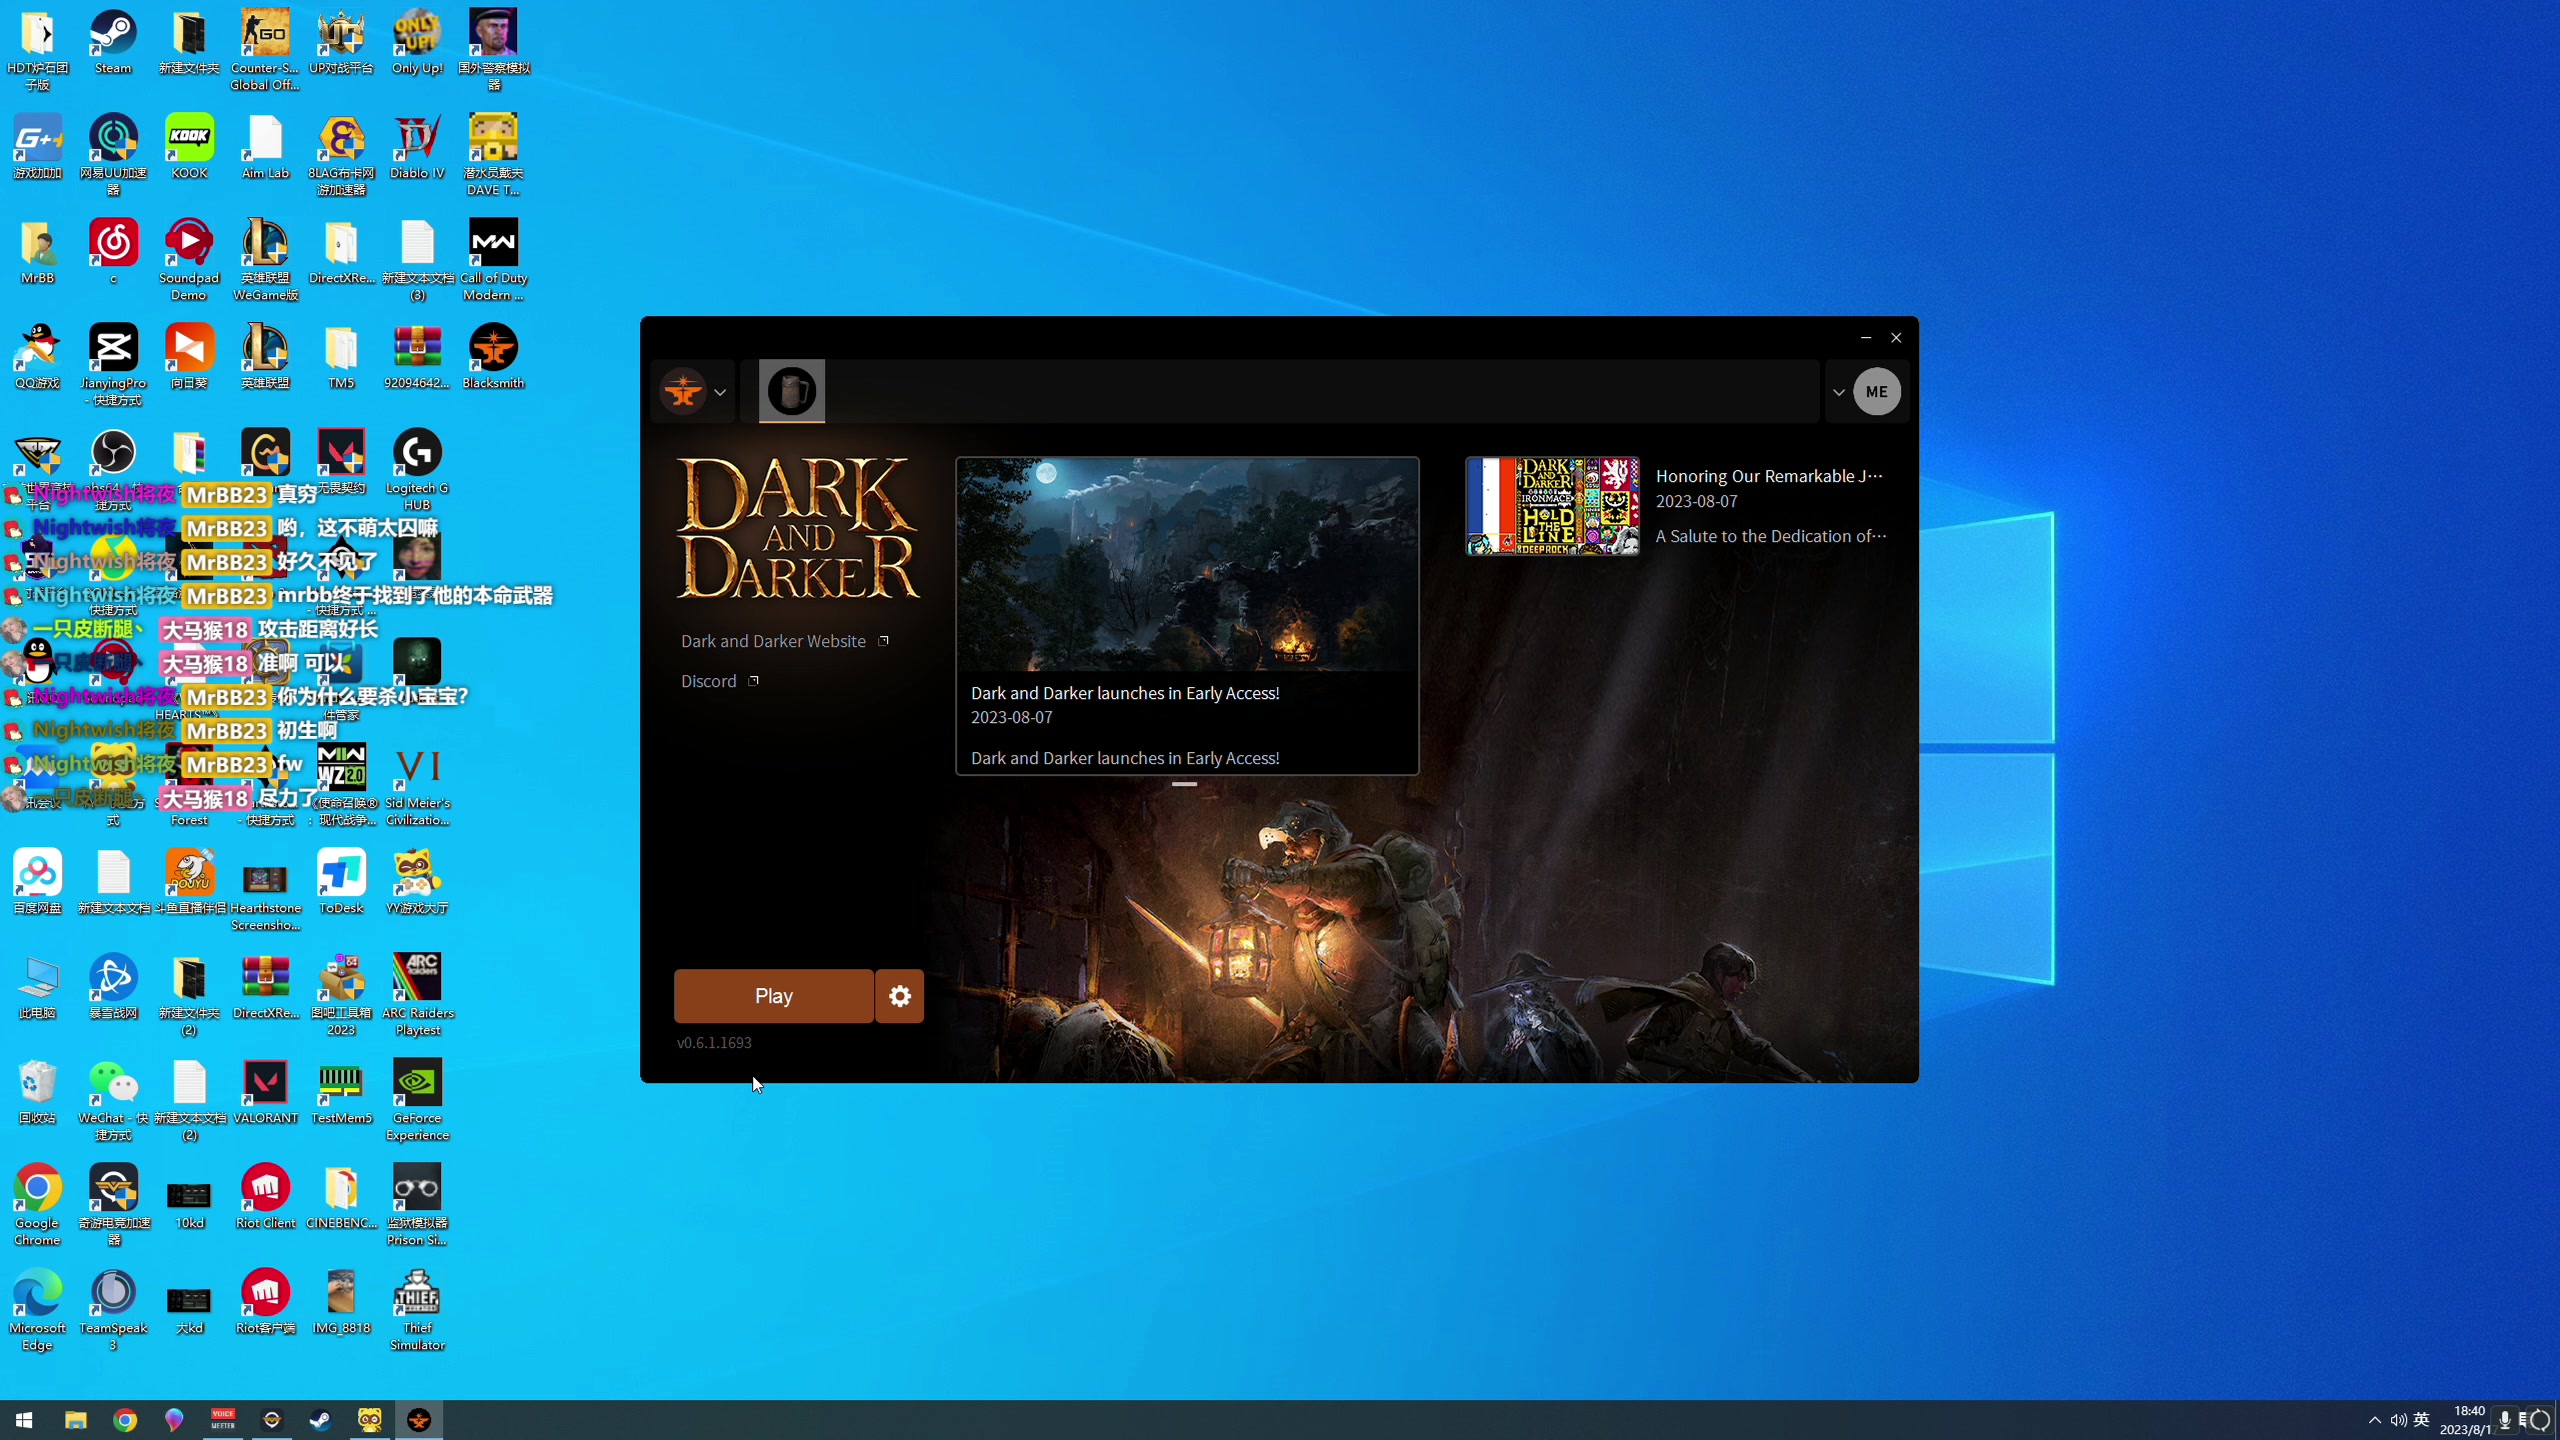Open Early Access launch news card image
Screen dimensions: 2560x1440
click(x=1187, y=565)
